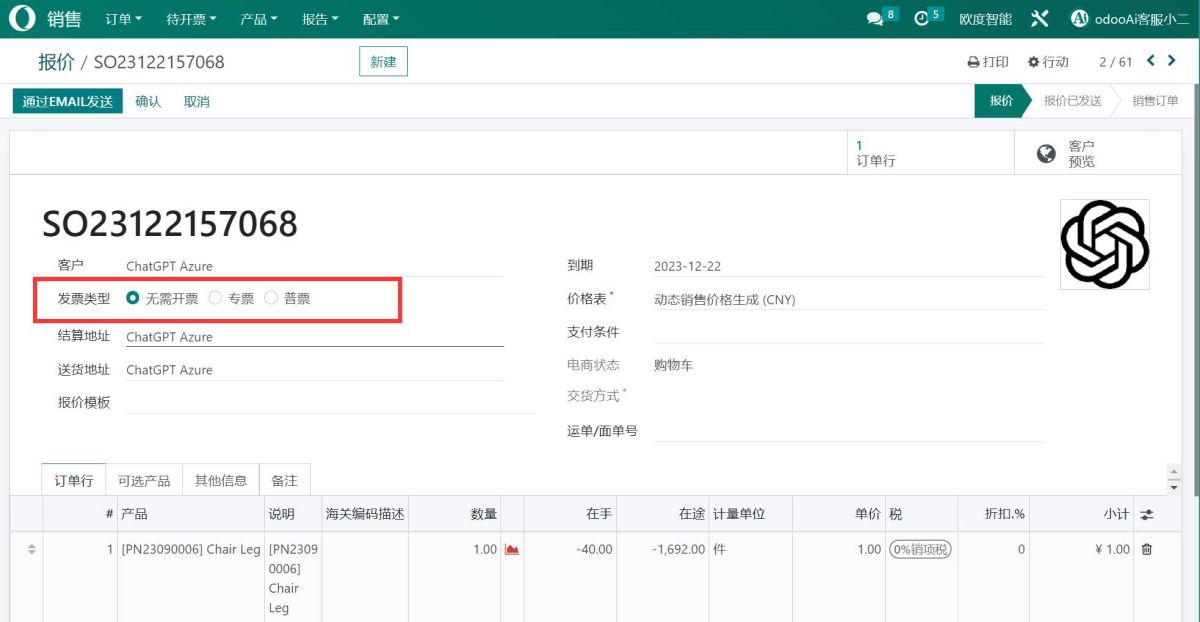This screenshot has width=1200, height=622.
Task: Open the 配置 dropdown menu
Action: click(x=381, y=19)
